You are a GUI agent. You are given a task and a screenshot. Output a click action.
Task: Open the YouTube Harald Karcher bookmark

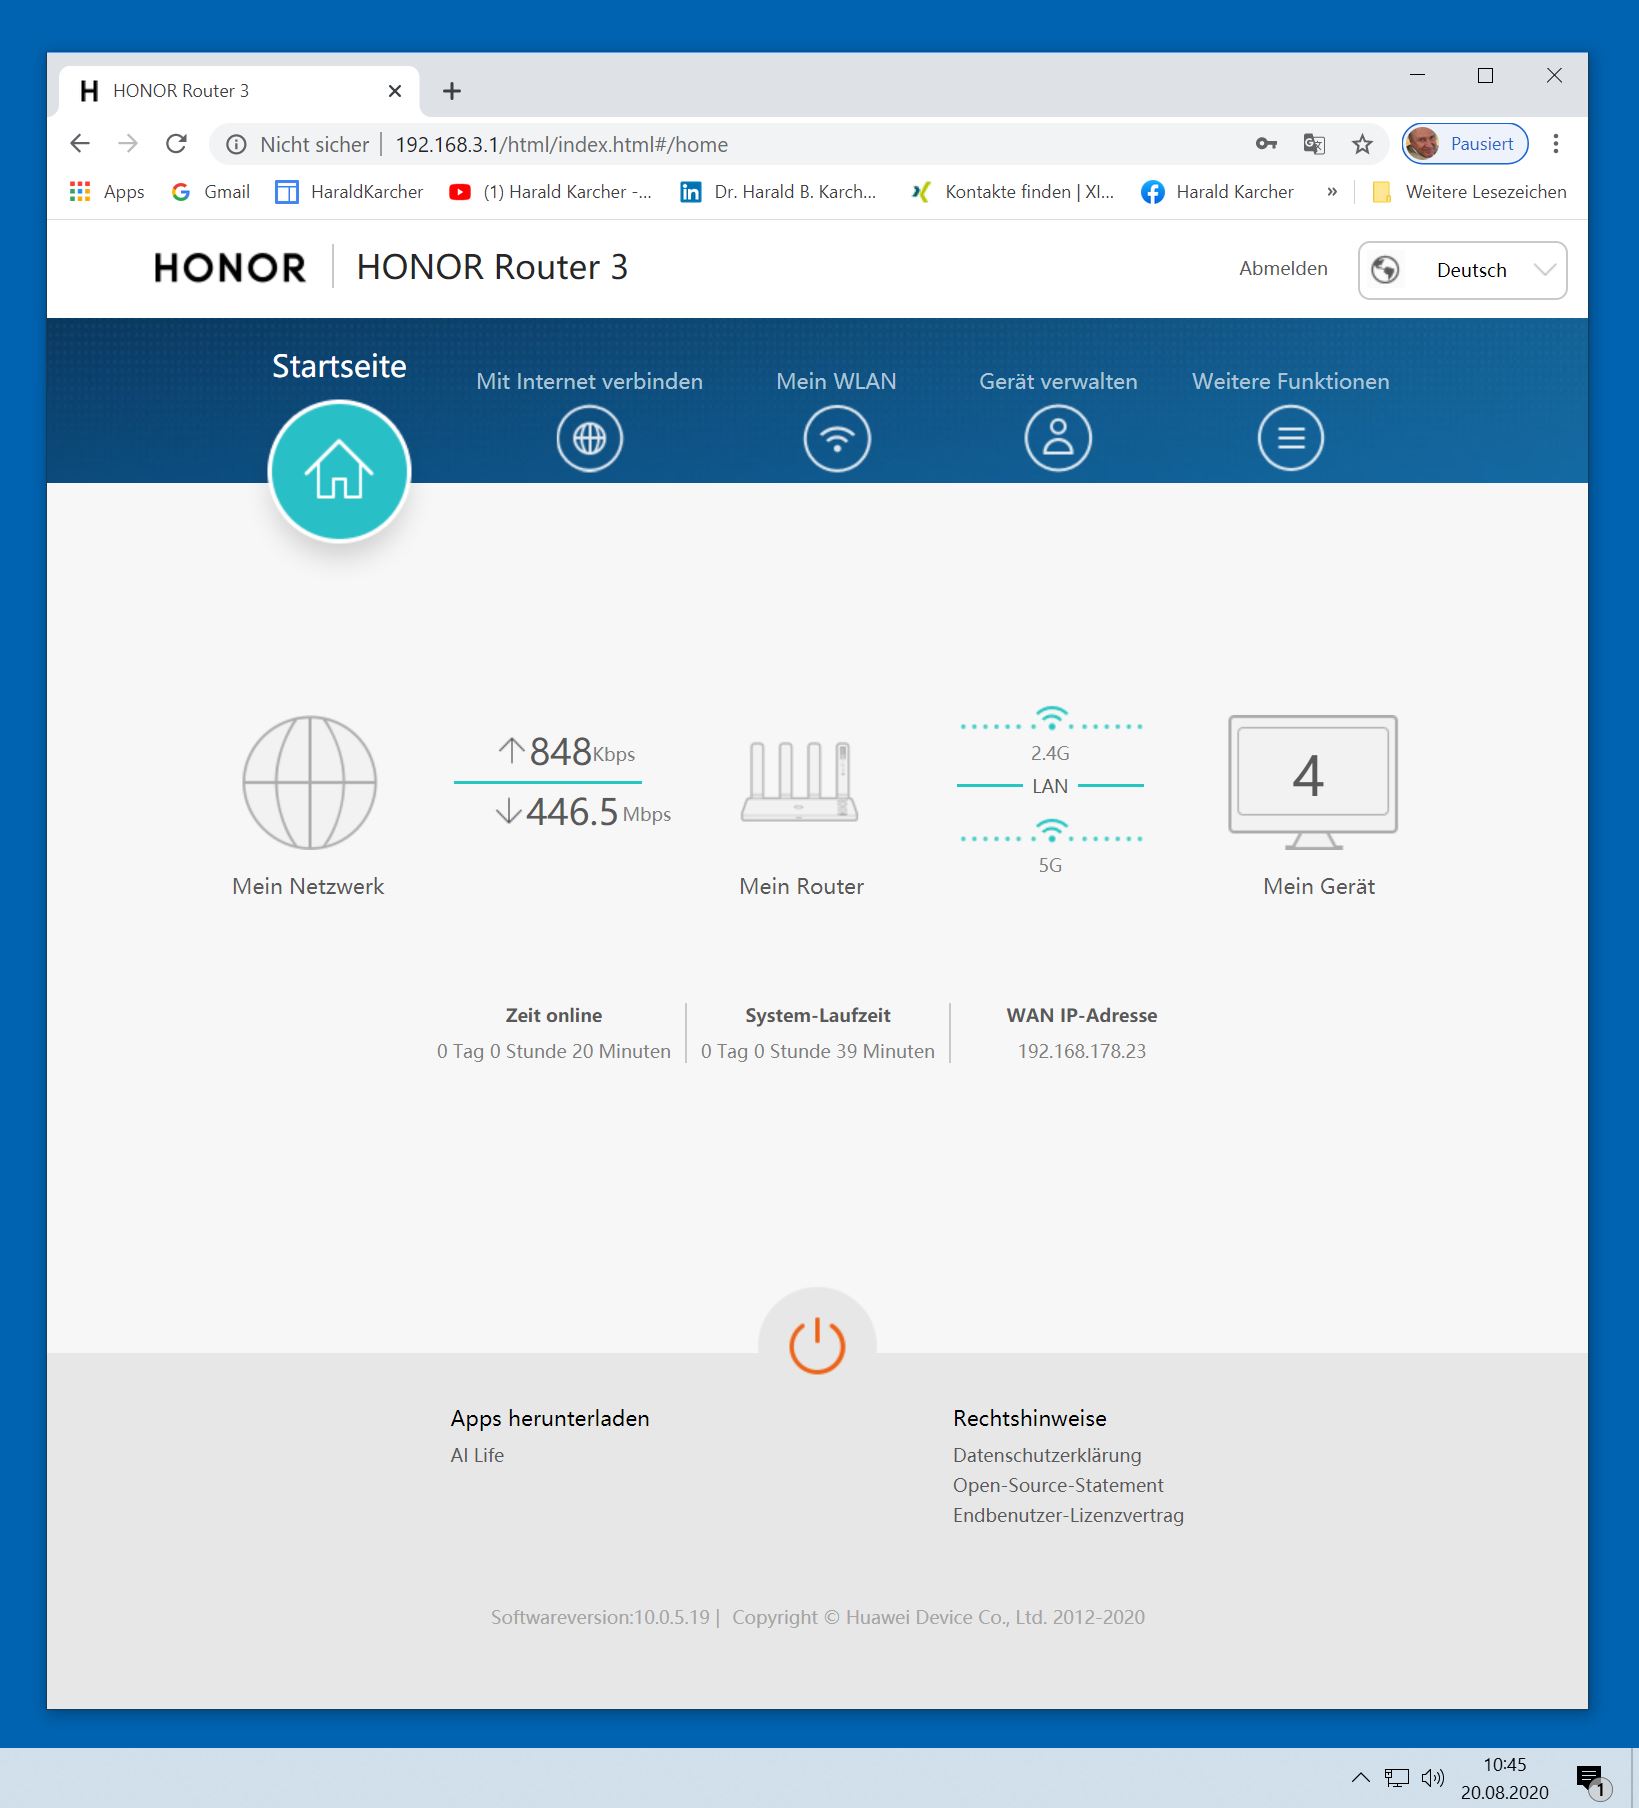(x=550, y=192)
